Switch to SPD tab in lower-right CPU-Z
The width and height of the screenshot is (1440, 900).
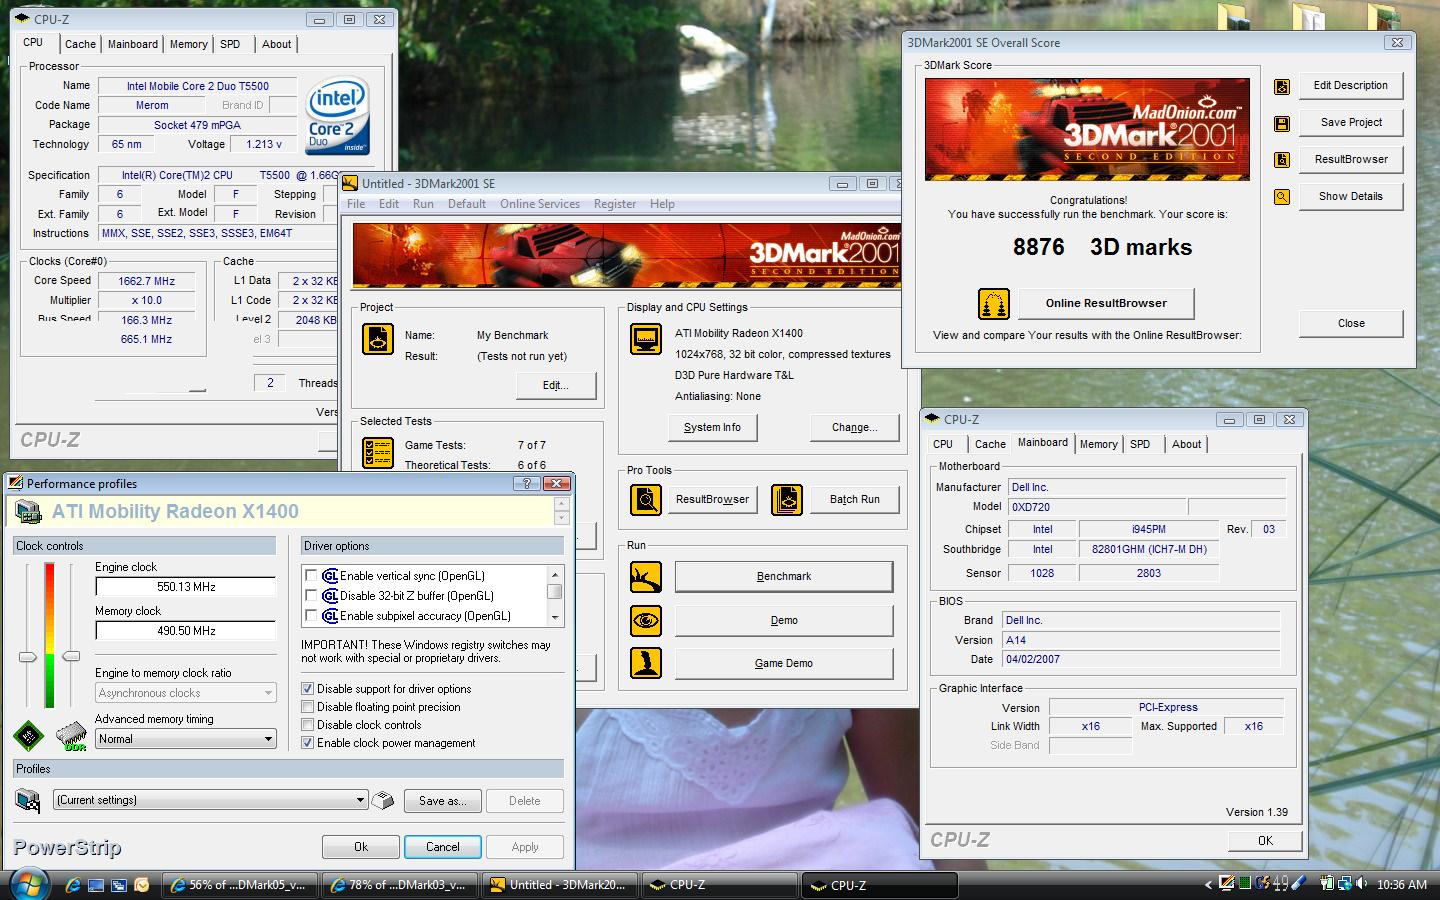tap(1140, 444)
